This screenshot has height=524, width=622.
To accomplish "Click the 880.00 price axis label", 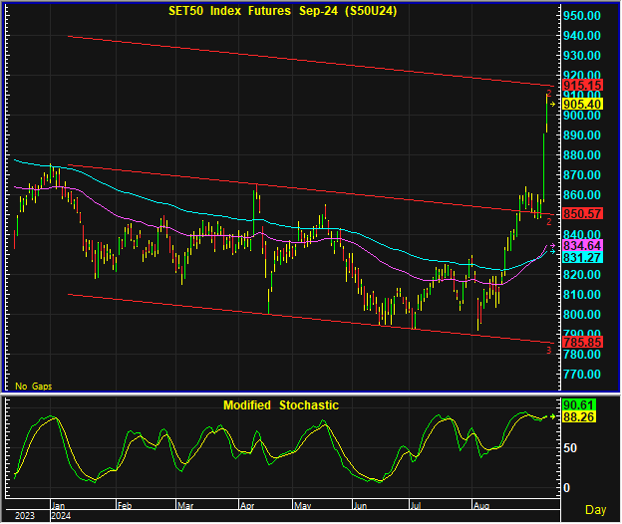I will tap(582, 155).
